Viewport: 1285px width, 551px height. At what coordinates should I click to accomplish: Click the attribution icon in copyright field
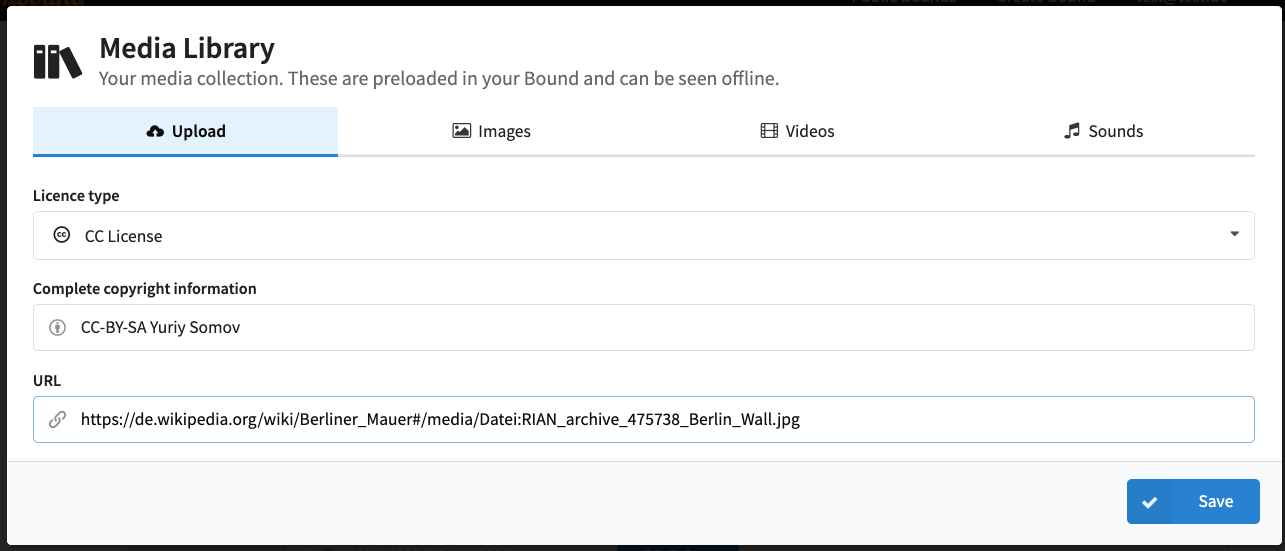[58, 327]
